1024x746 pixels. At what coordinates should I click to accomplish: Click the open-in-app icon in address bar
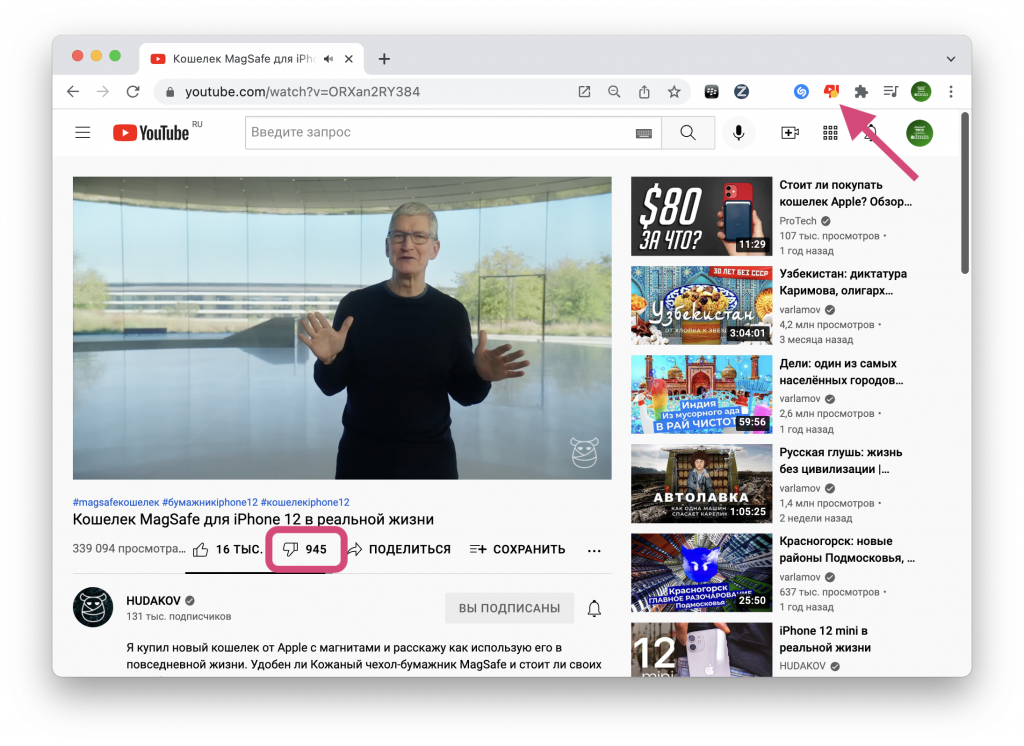(x=584, y=92)
